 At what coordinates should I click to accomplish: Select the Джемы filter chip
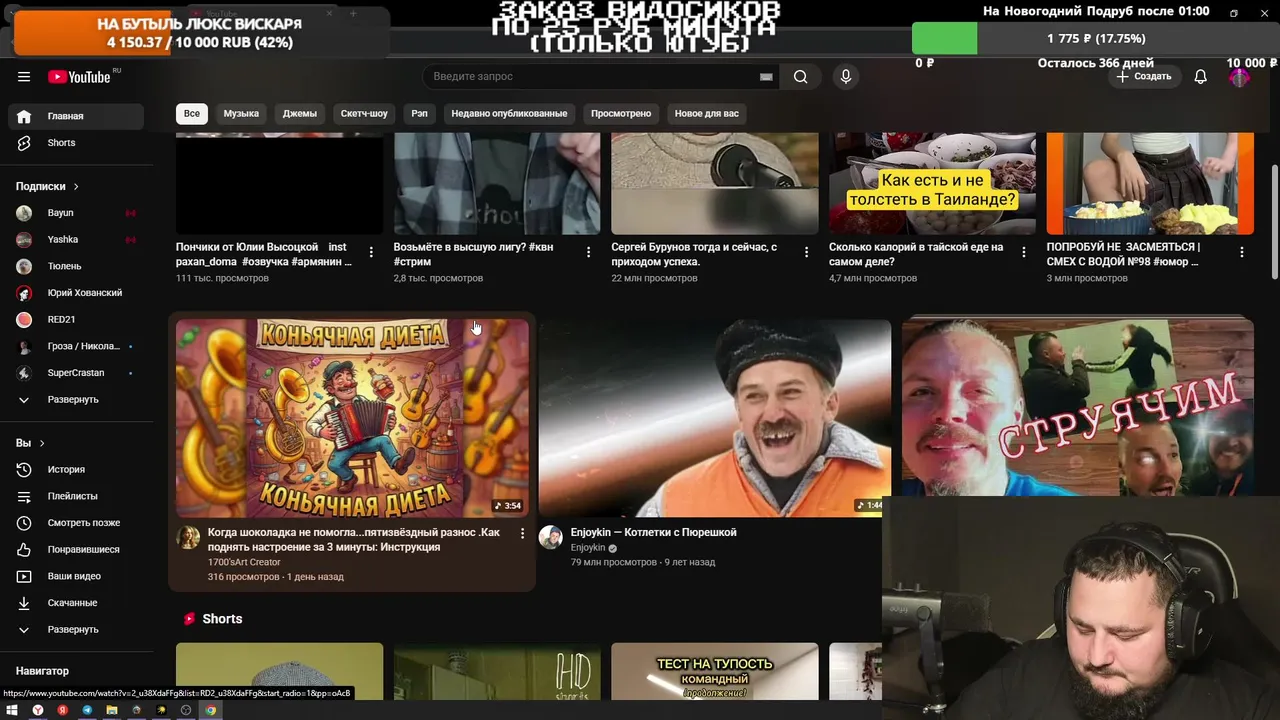[x=300, y=113]
